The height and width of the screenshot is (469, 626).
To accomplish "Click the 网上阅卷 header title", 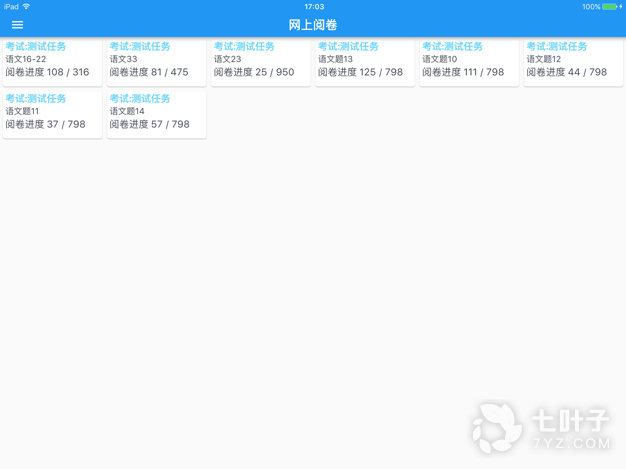I will pos(313,25).
